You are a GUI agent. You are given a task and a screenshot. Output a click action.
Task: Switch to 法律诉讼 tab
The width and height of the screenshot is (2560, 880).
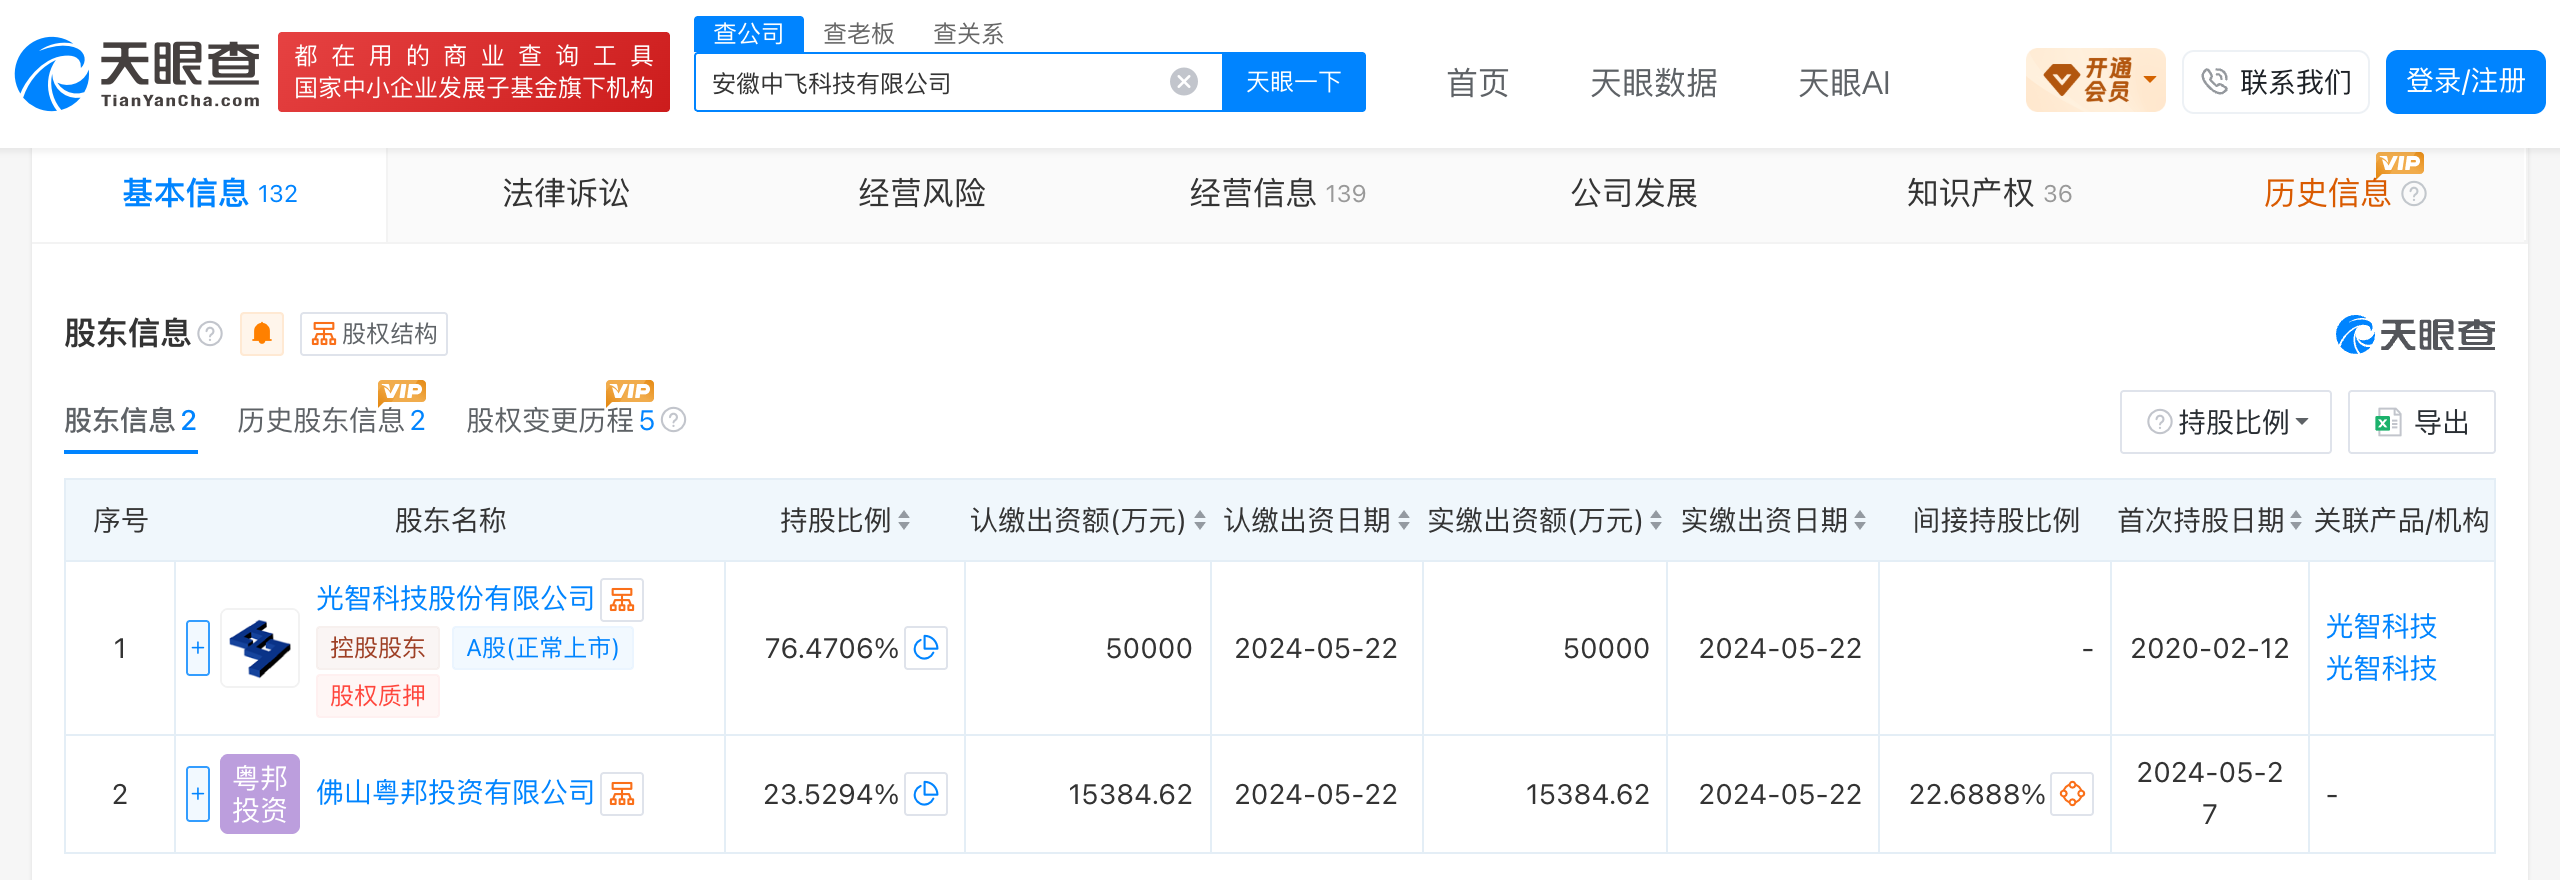pyautogui.click(x=566, y=194)
